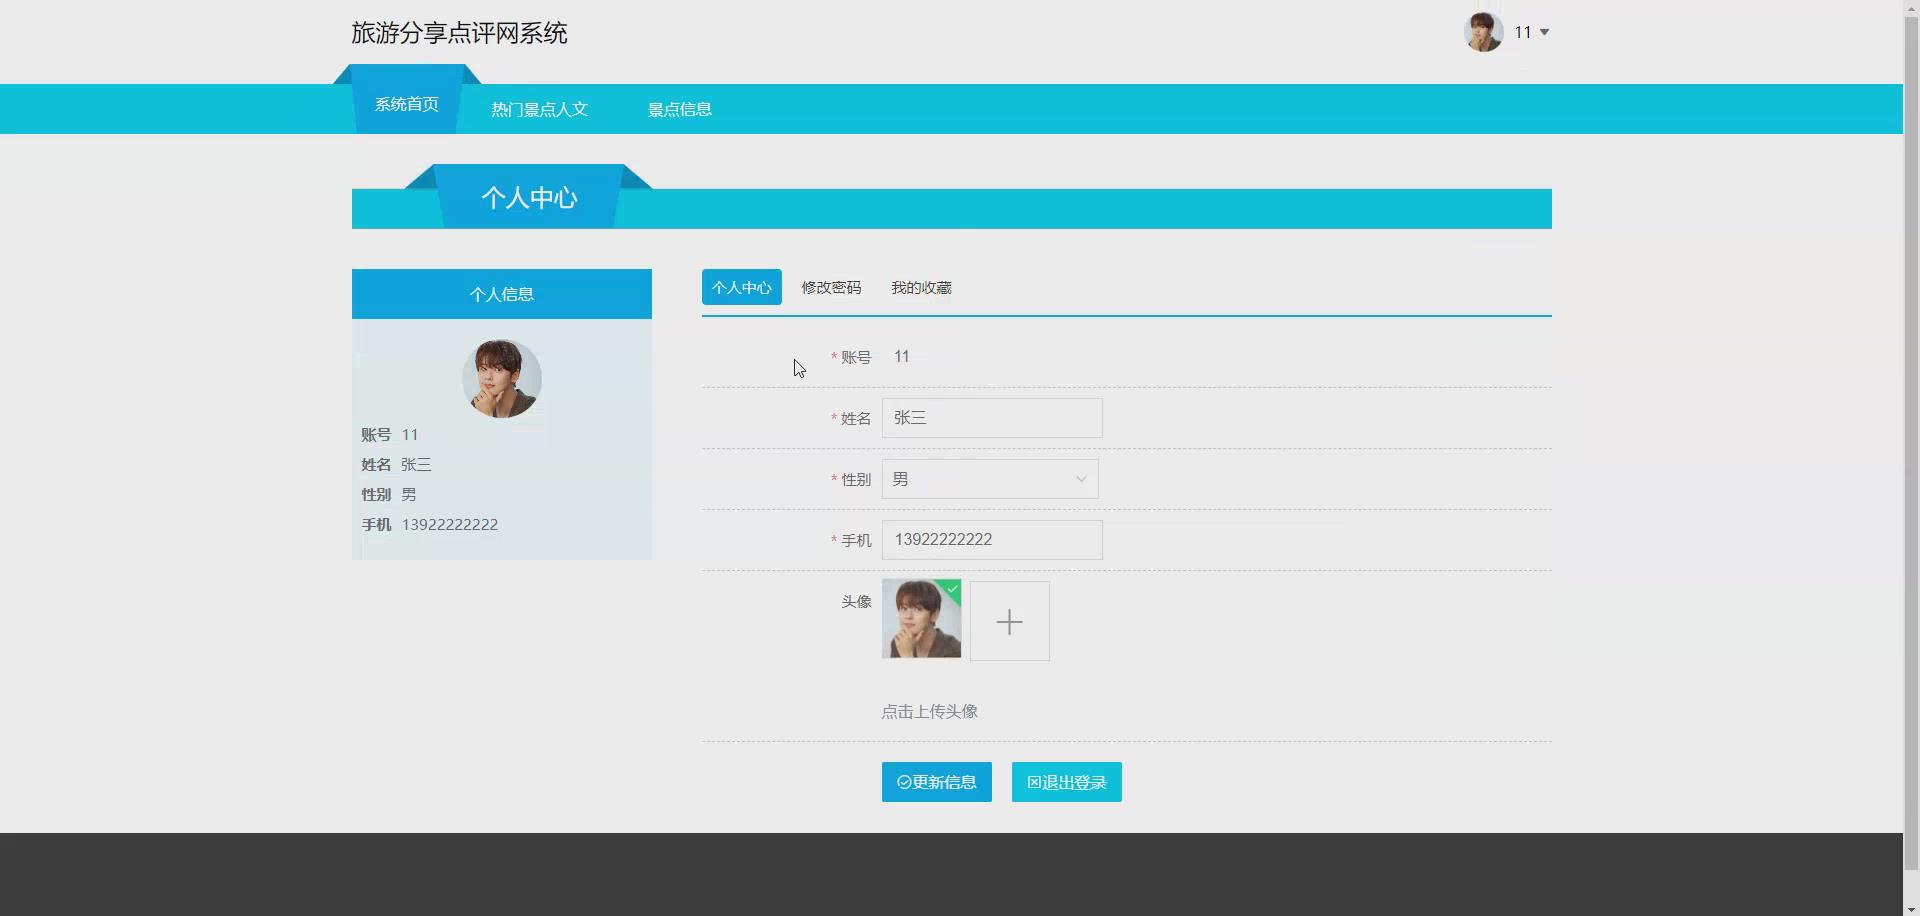1920x916 pixels.
Task: Click the plus box to upload new avatar
Action: pyautogui.click(x=1010, y=621)
